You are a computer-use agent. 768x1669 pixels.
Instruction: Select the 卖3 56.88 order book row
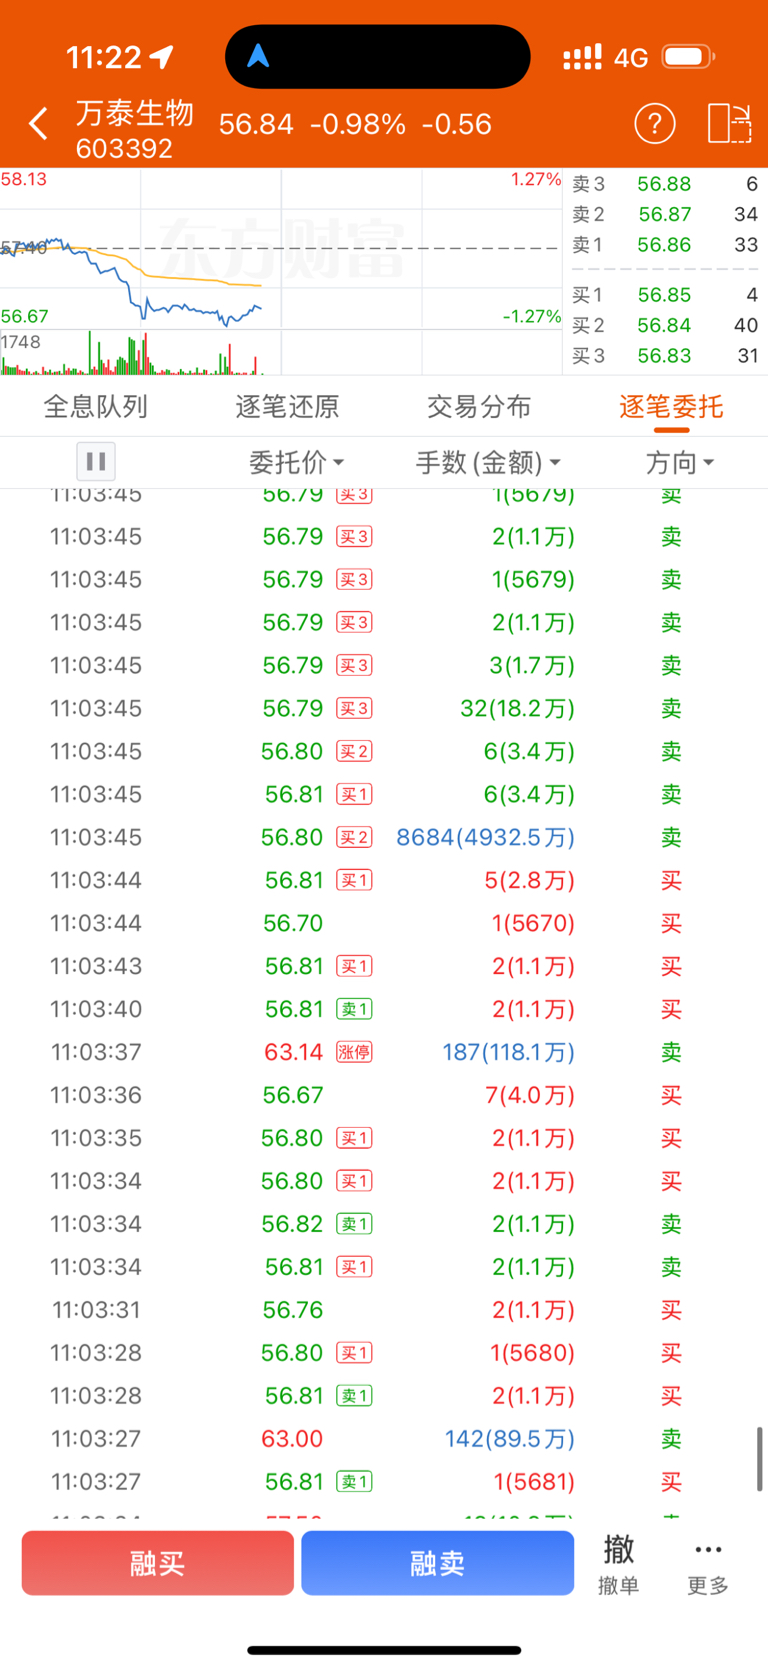pos(665,184)
